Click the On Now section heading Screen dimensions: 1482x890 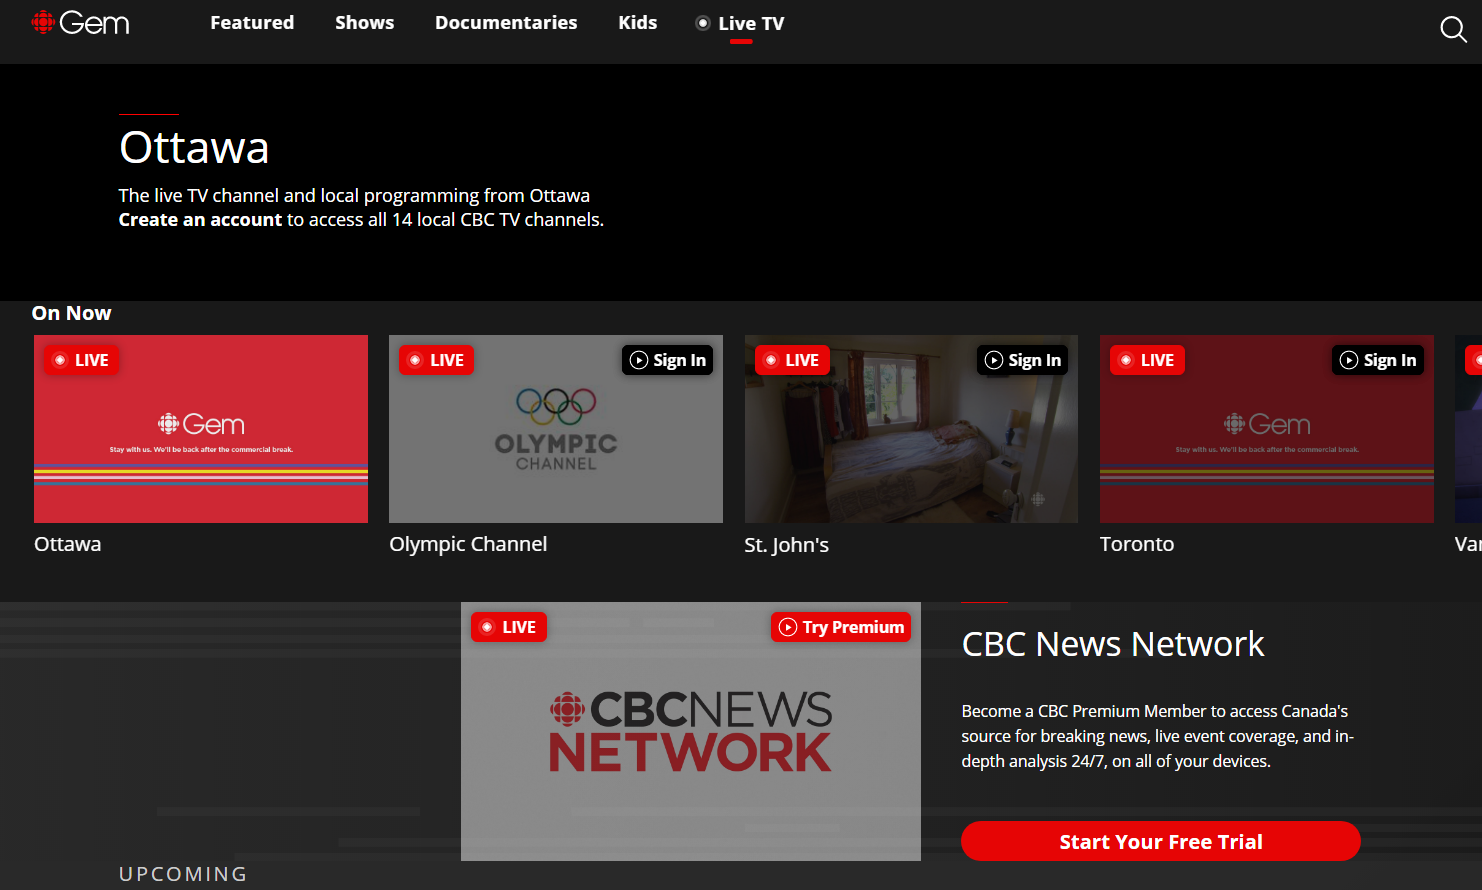(72, 313)
